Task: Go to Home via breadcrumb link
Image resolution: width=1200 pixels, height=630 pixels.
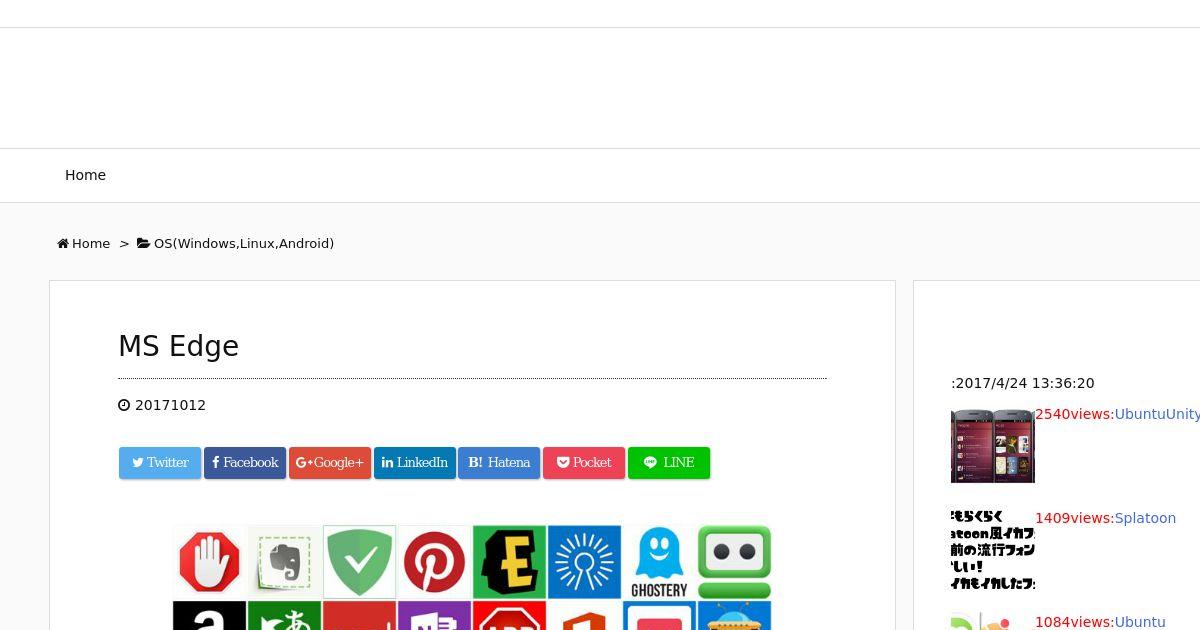Action: pos(91,243)
